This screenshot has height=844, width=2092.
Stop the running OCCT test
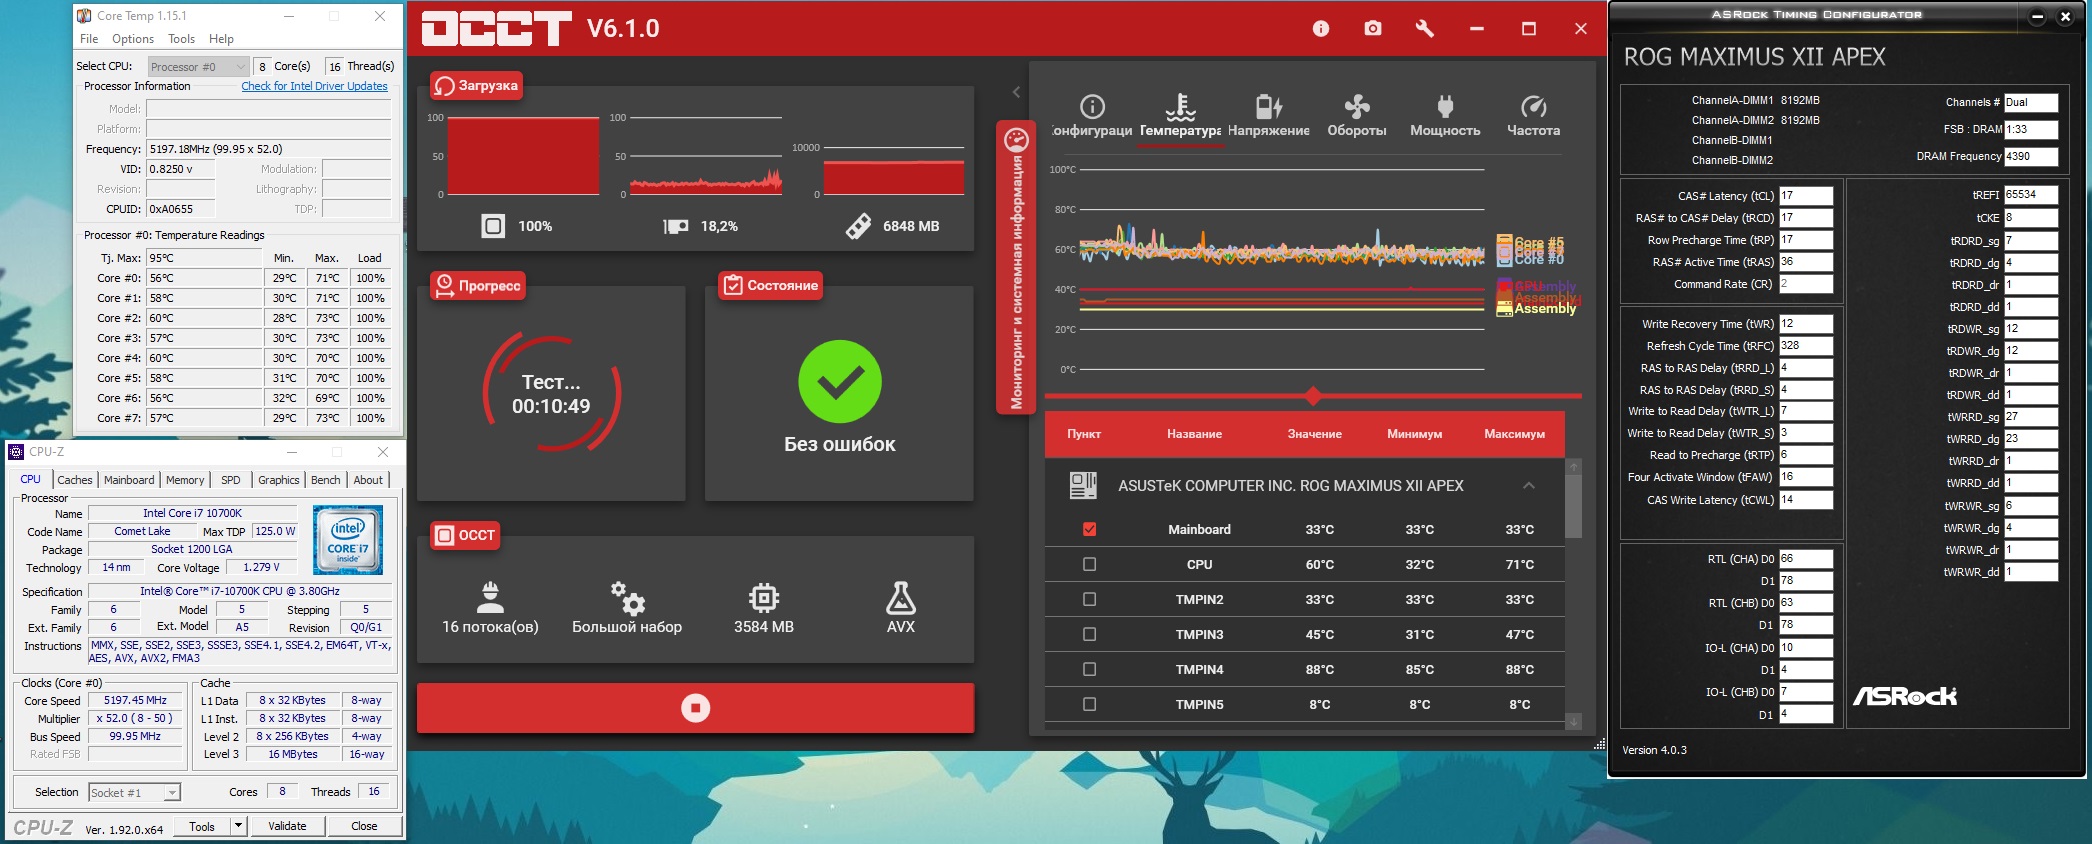click(695, 708)
